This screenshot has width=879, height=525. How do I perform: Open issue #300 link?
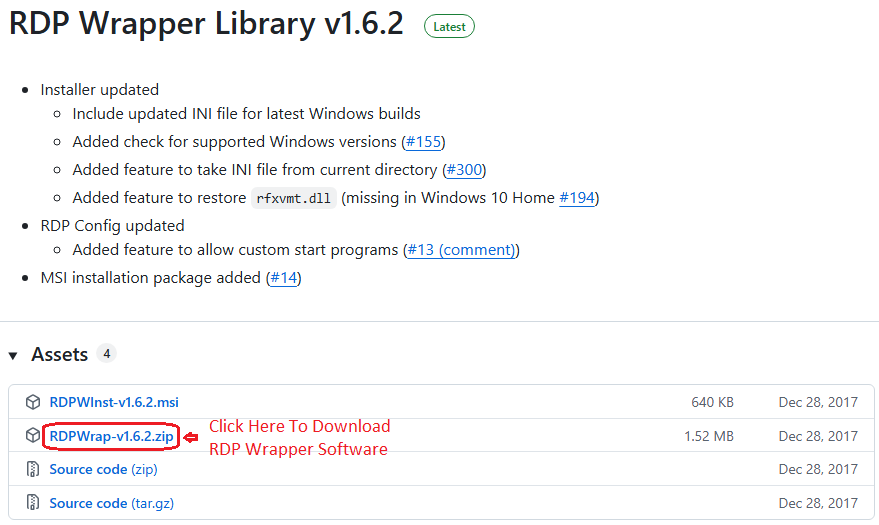pyautogui.click(x=464, y=170)
